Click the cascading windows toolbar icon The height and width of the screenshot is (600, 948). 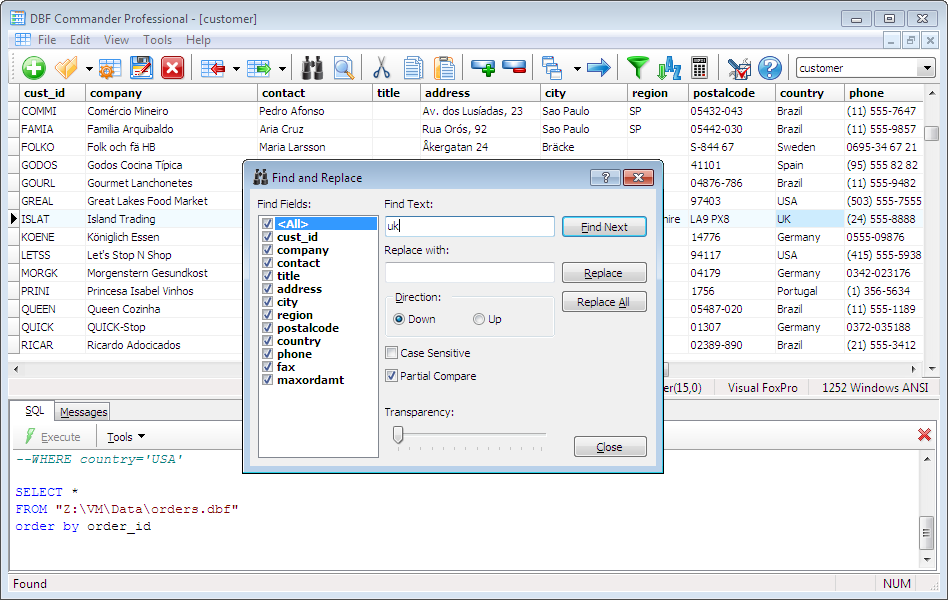[552, 68]
